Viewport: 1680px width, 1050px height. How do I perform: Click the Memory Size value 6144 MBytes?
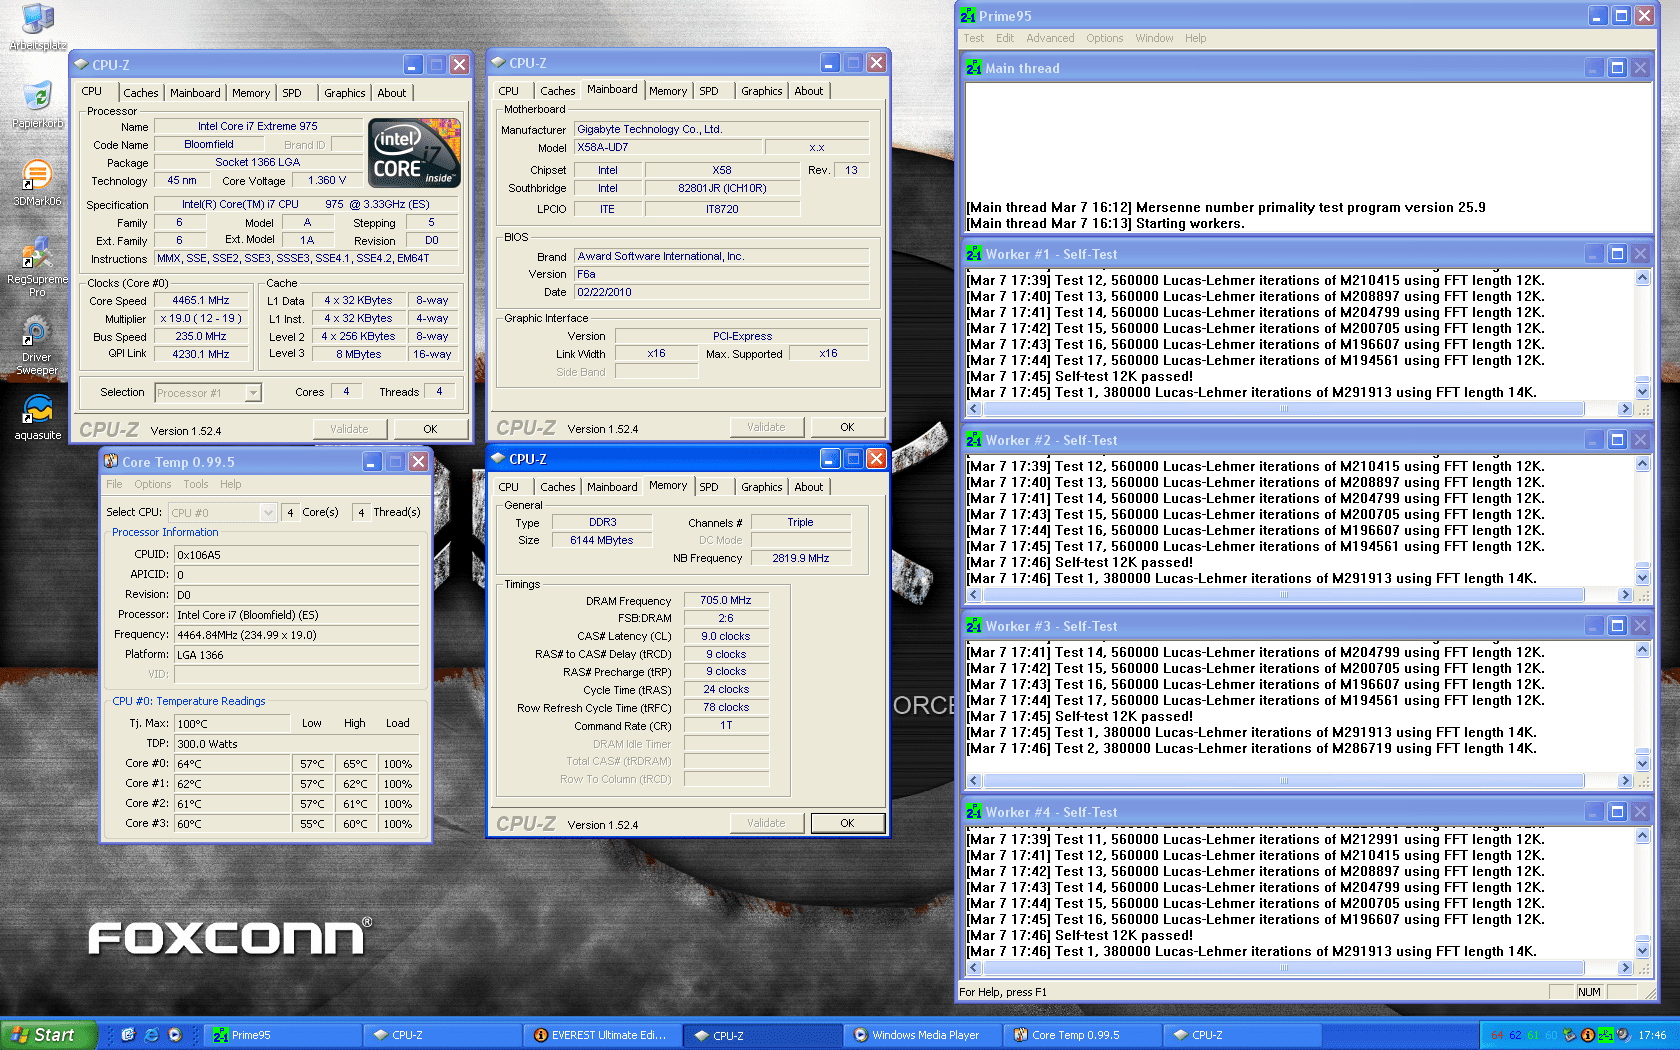point(602,540)
